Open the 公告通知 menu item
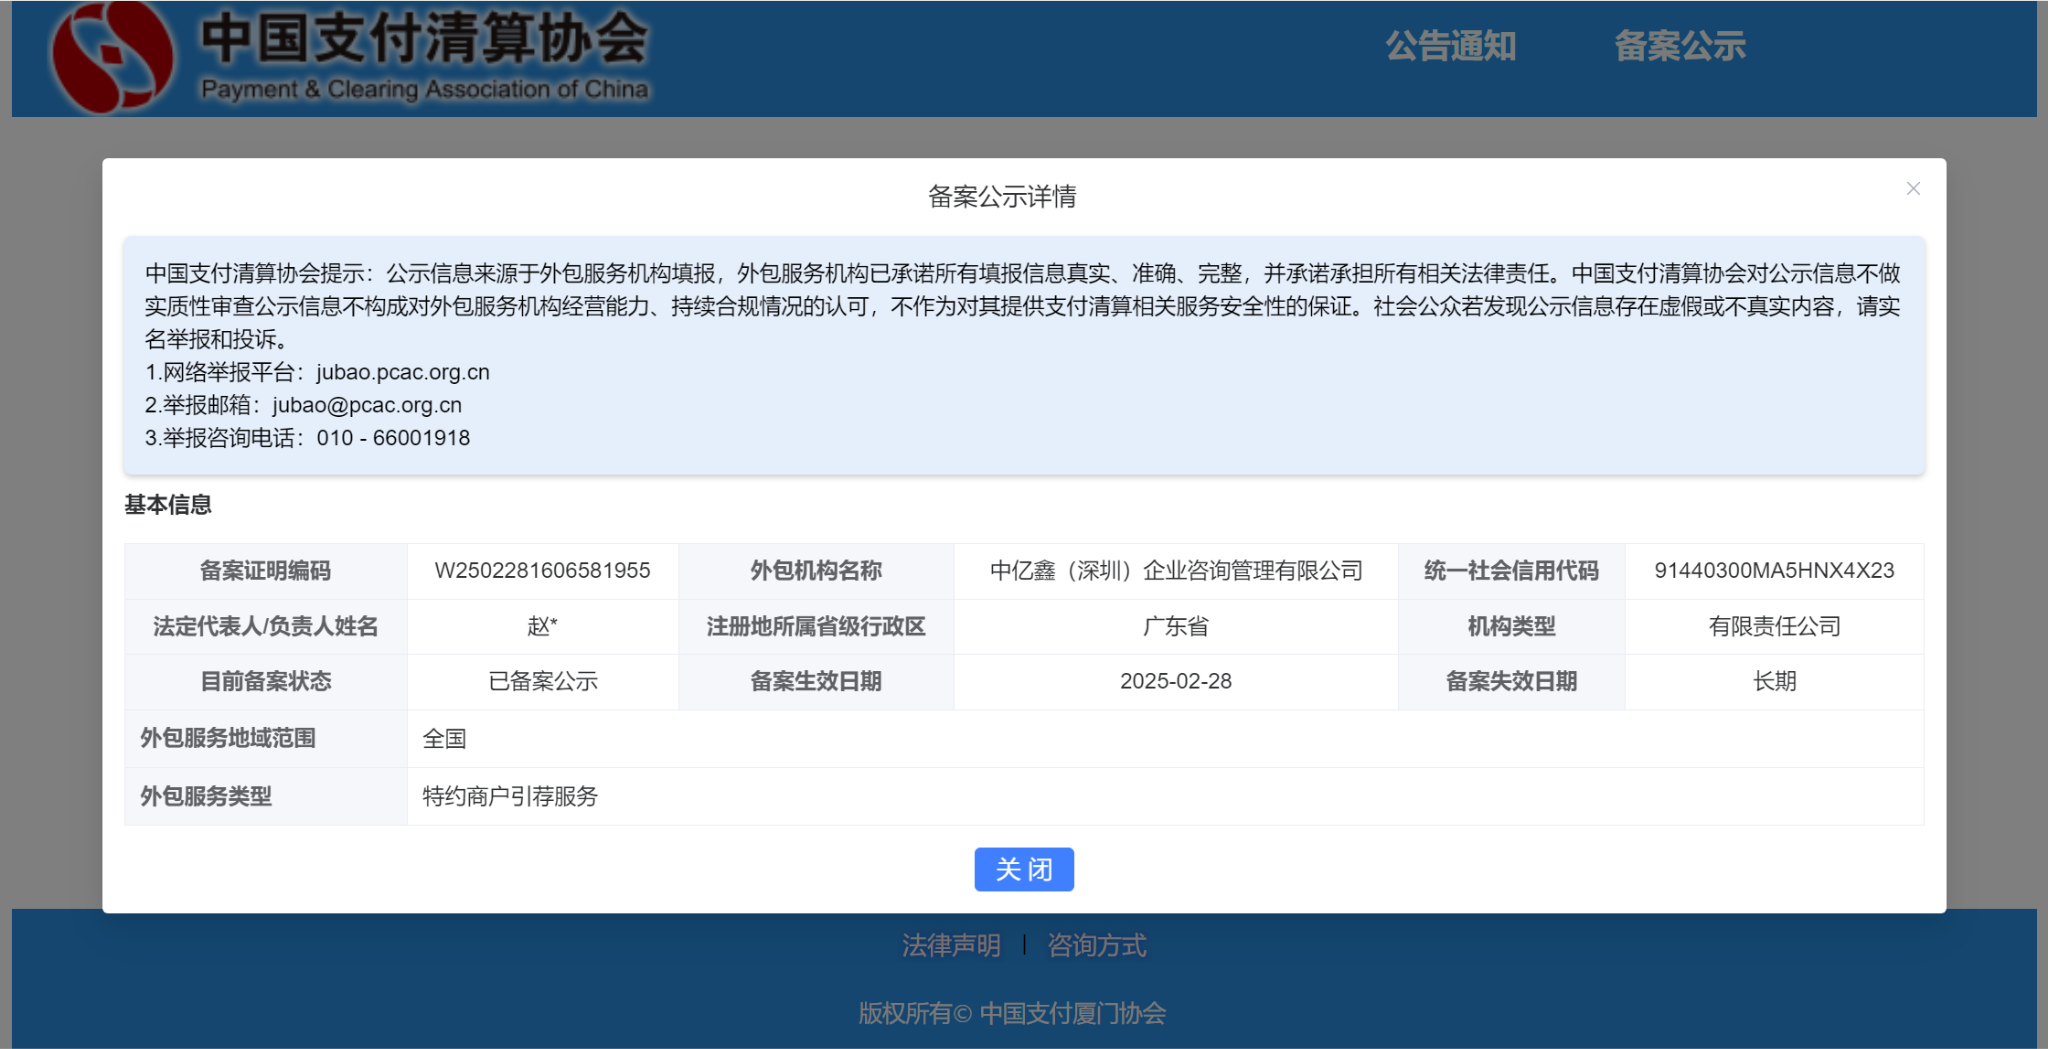 [x=1451, y=46]
